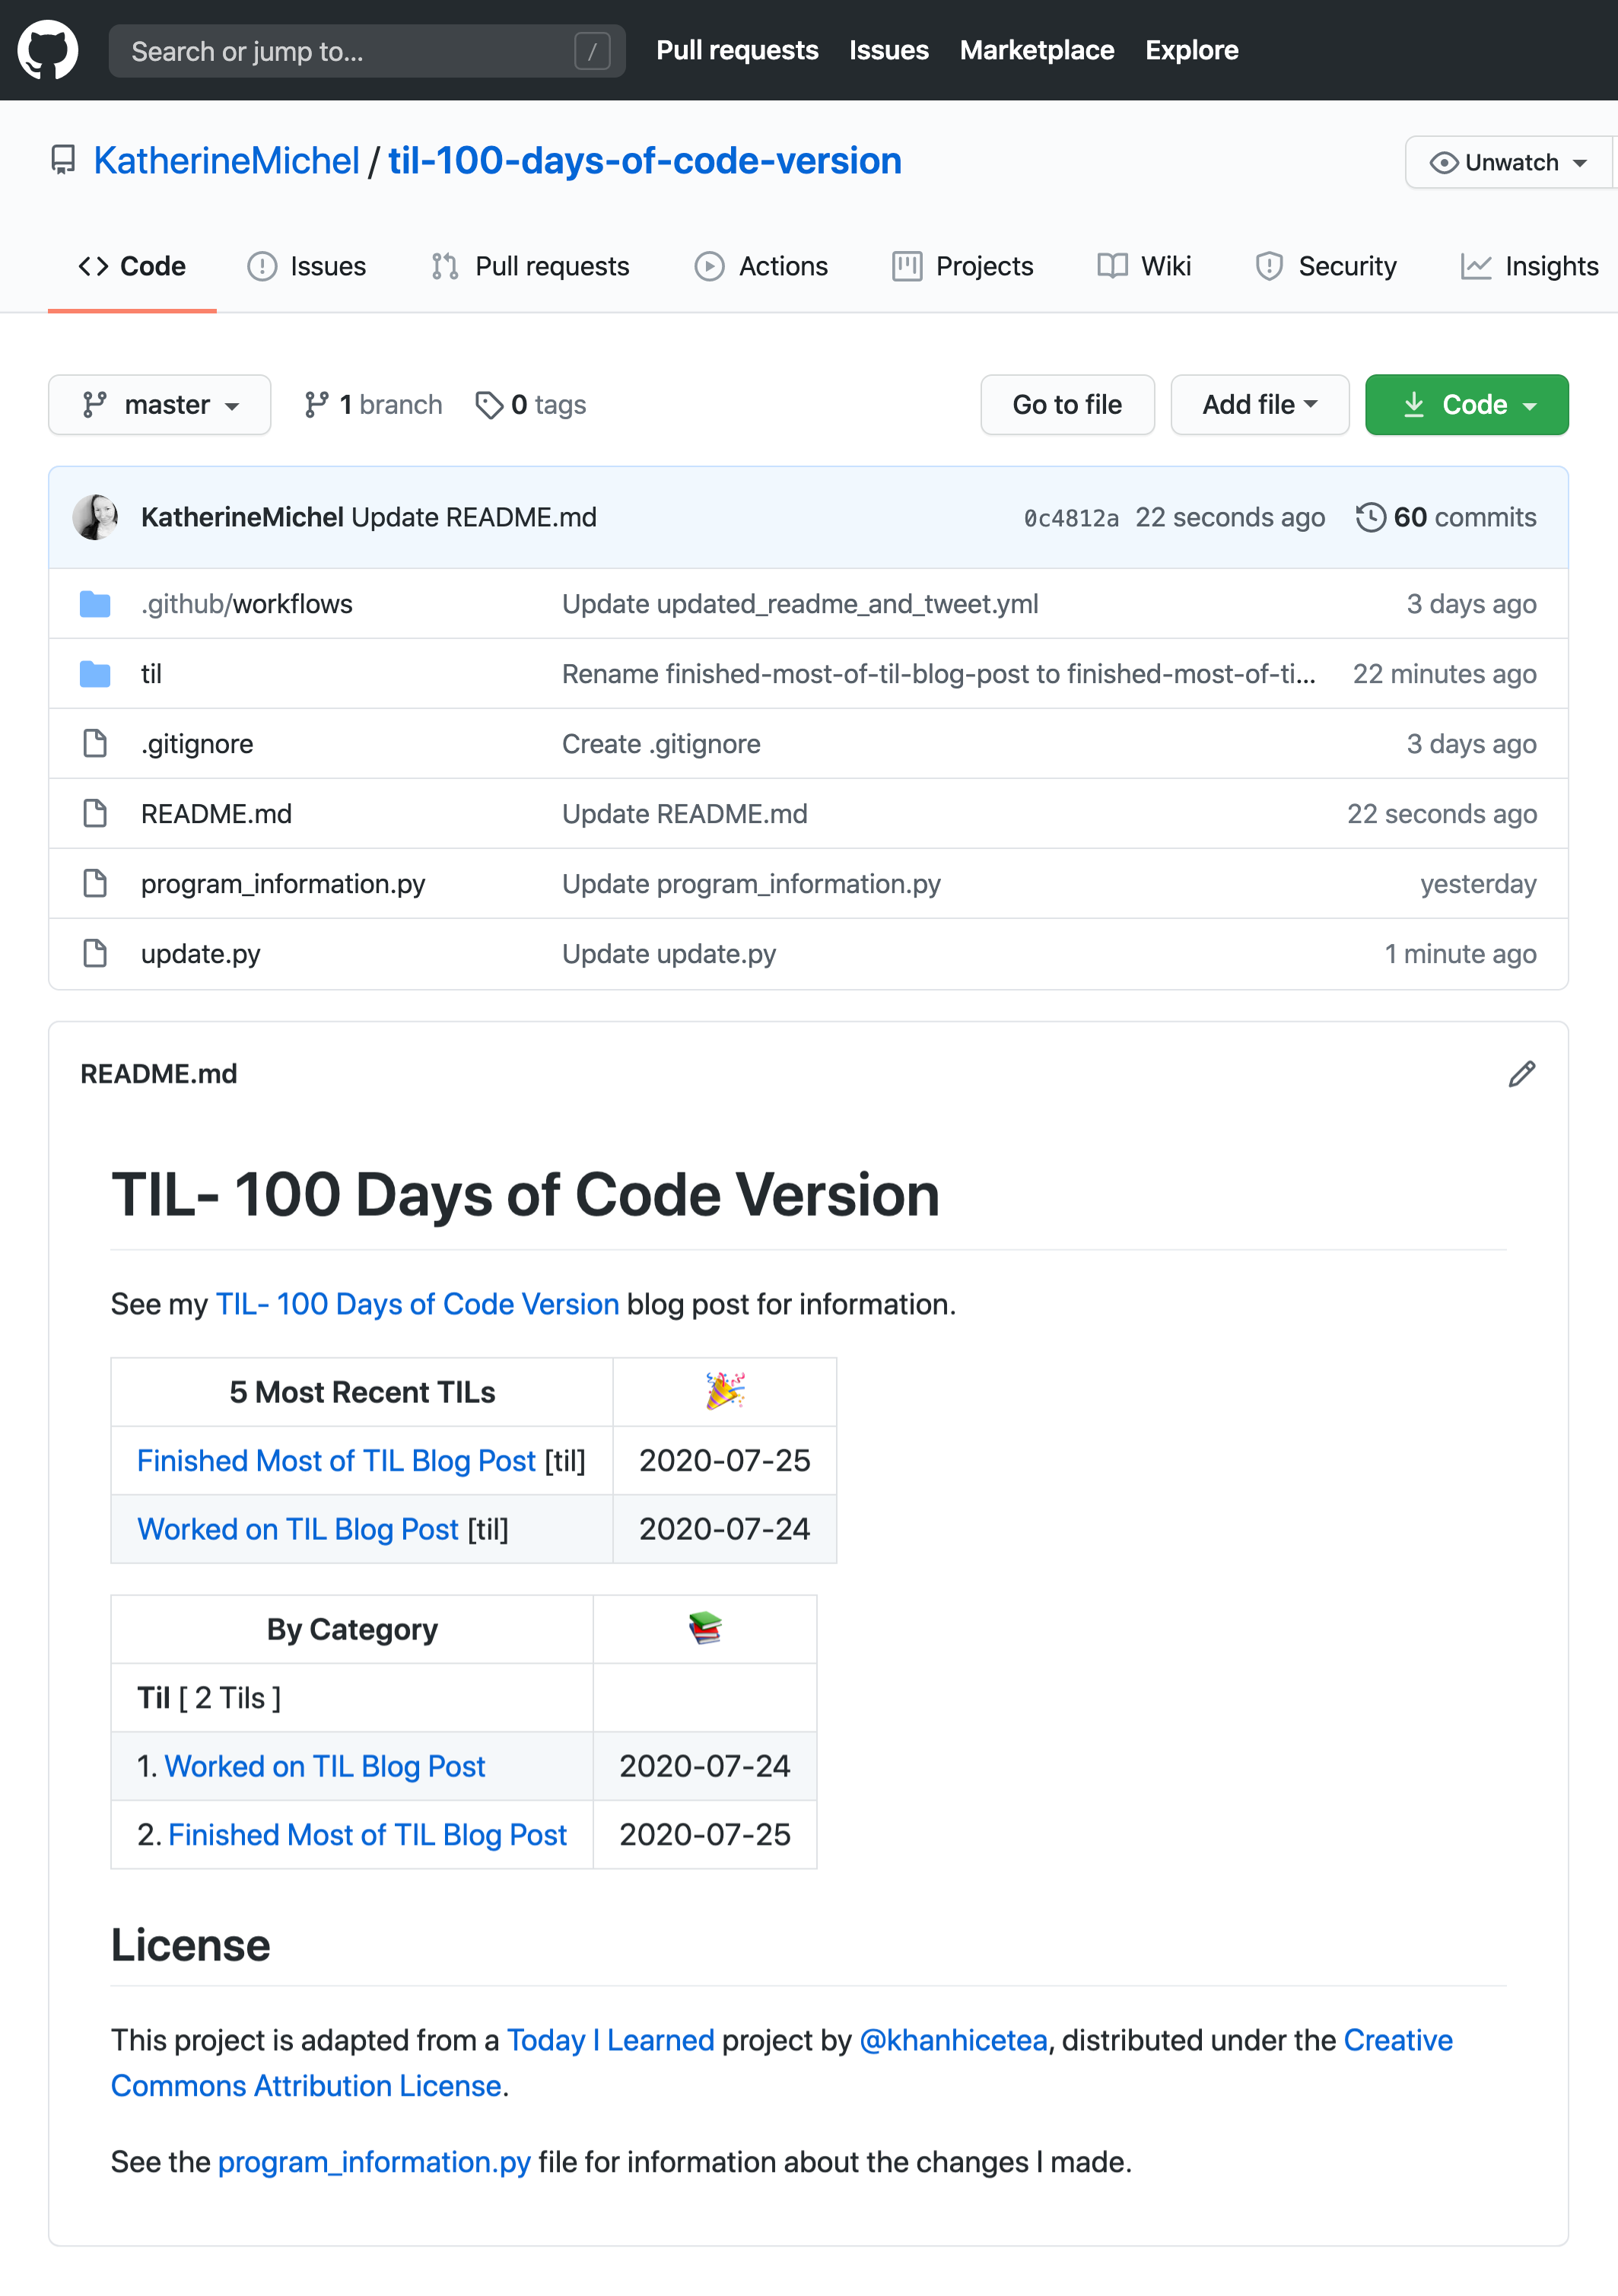This screenshot has width=1618, height=2296.
Task: Open the program_information.py file in list
Action: pos(283,884)
